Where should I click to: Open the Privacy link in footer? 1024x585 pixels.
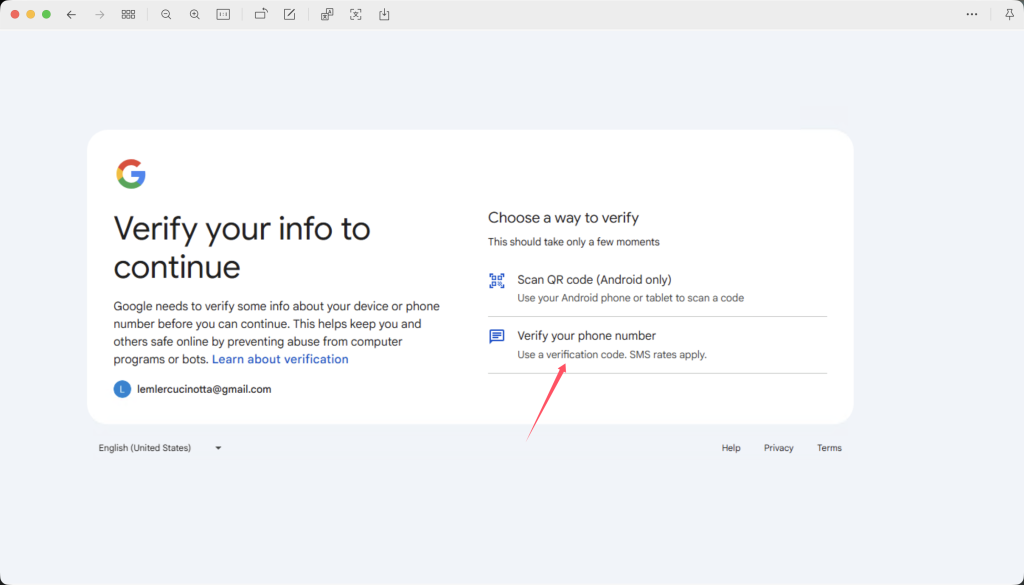point(778,448)
